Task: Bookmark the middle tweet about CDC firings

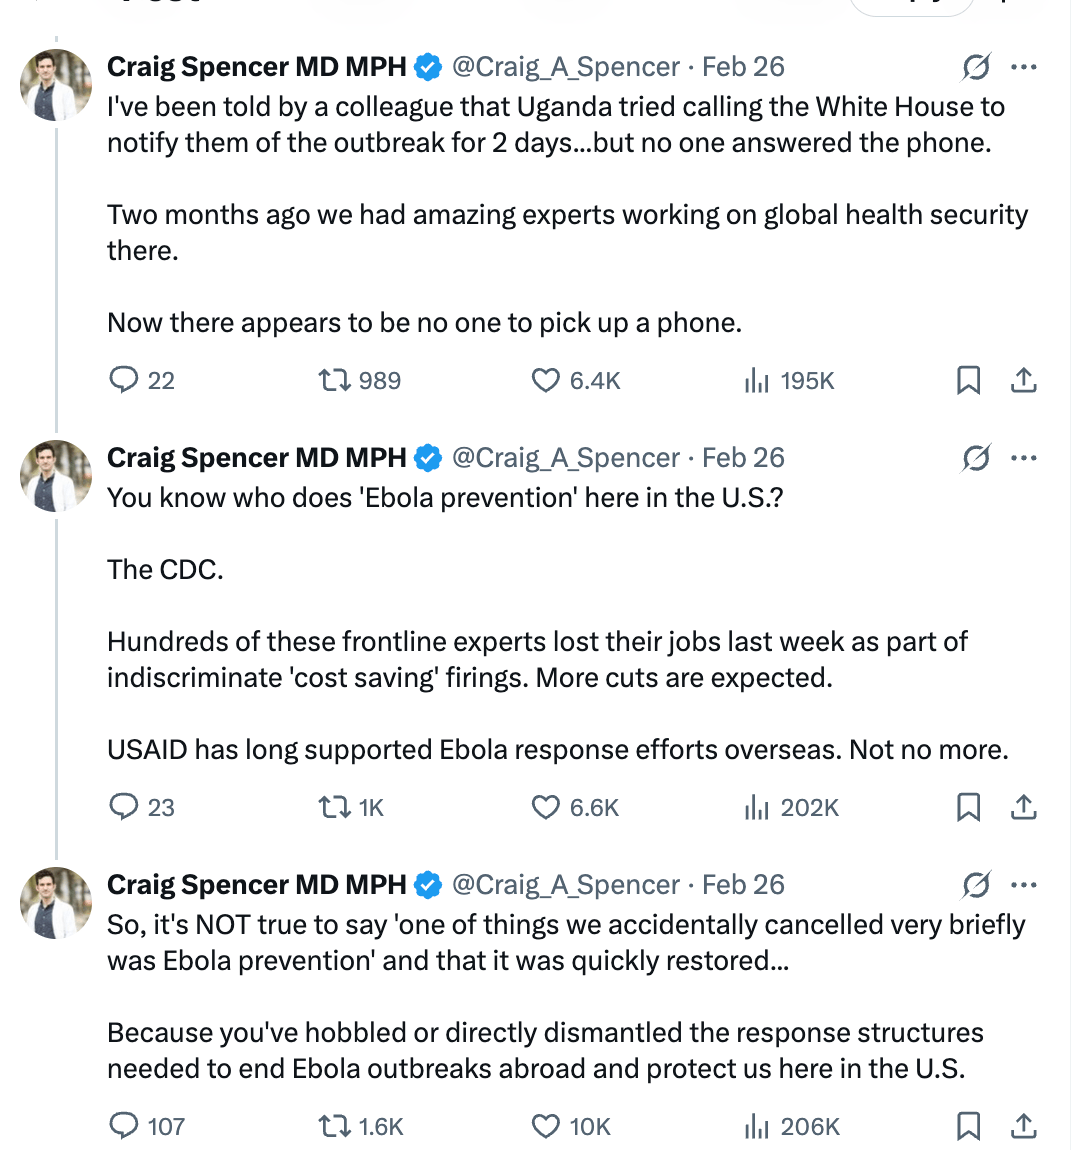Action: pos(967,807)
